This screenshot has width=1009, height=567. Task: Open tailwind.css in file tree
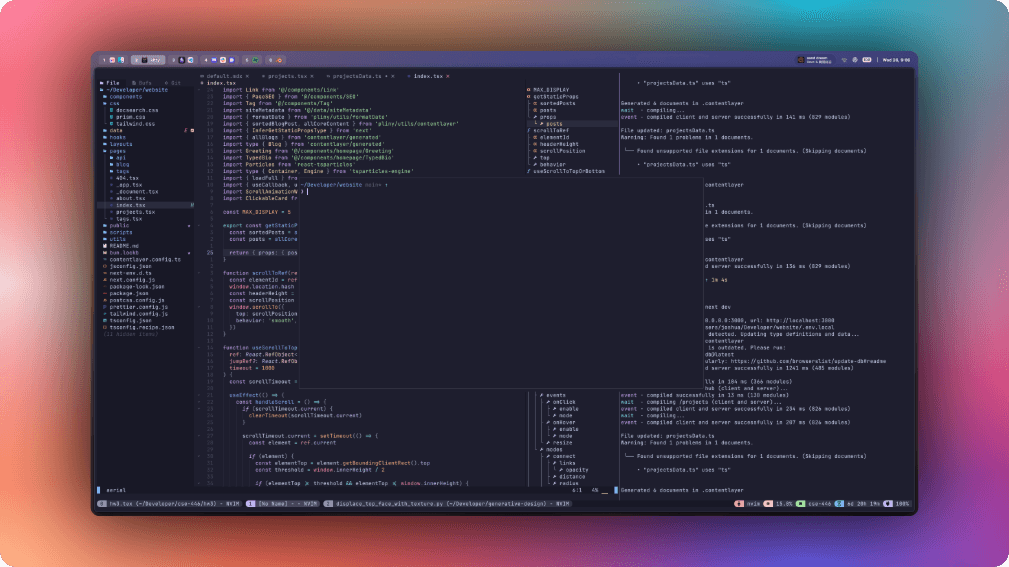click(x=135, y=124)
